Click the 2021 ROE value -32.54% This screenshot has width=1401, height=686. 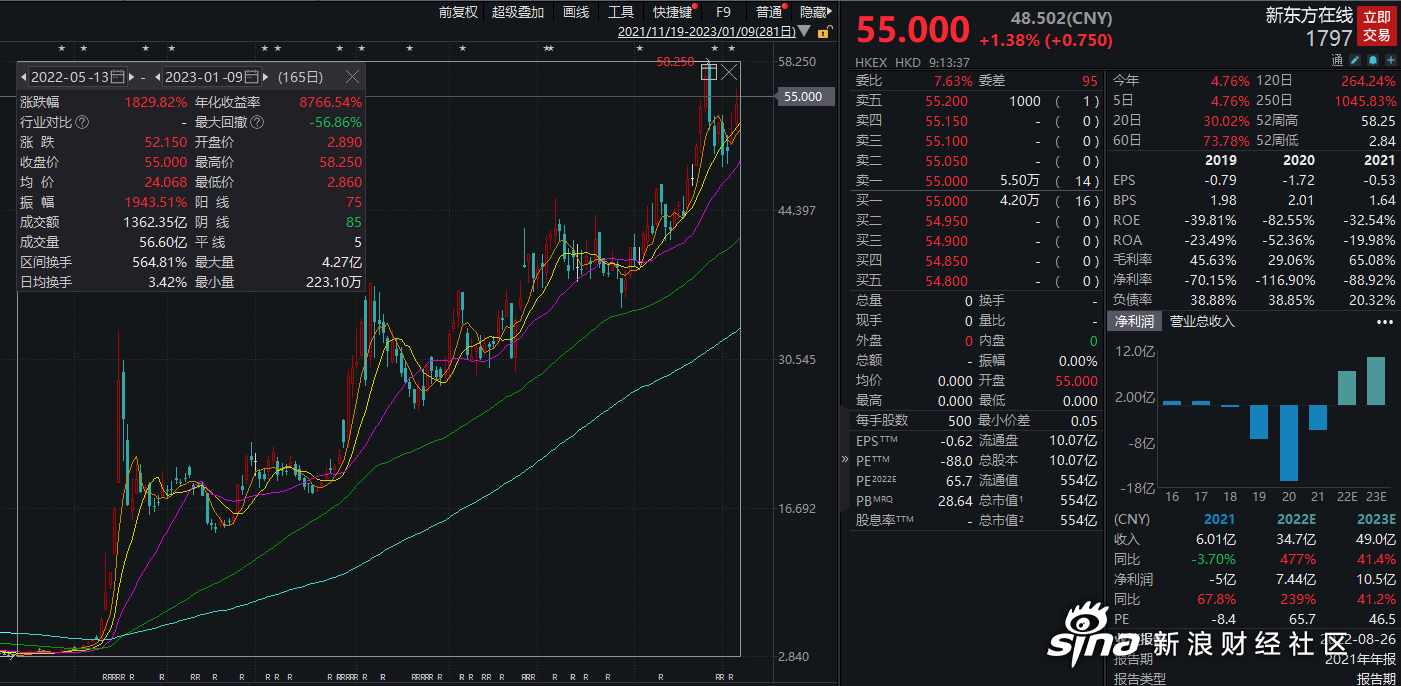[1370, 221]
